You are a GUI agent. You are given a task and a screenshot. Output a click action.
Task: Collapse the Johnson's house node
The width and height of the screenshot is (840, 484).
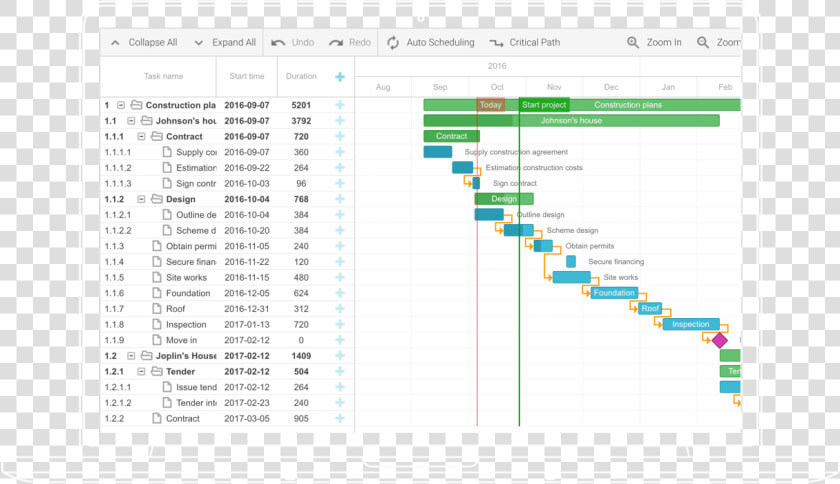pyautogui.click(x=131, y=121)
